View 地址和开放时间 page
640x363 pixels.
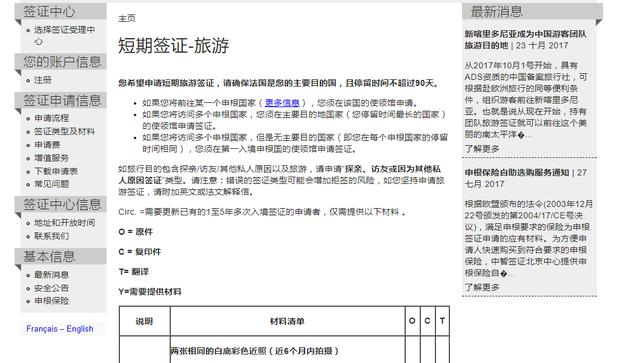[64, 223]
